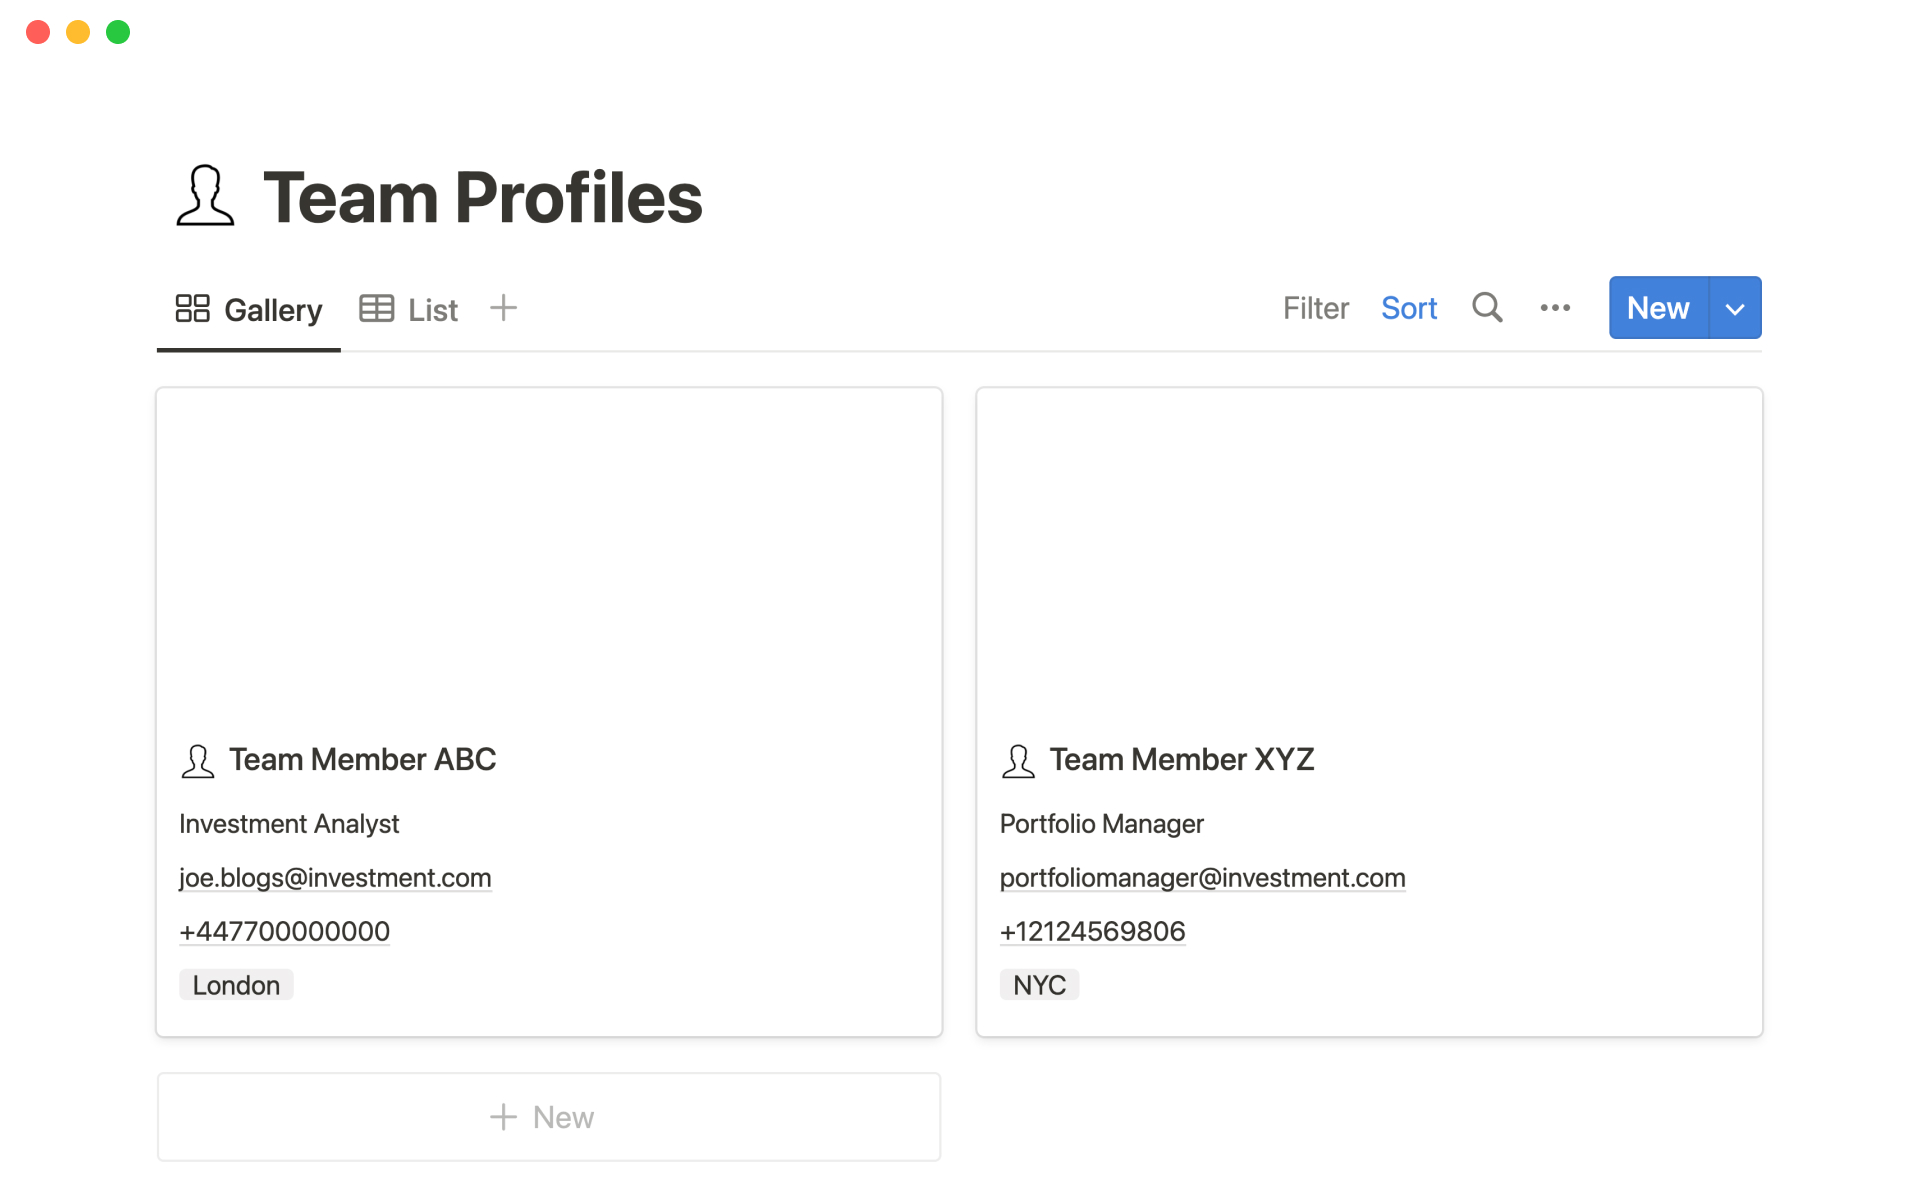This screenshot has height=1200, width=1920.
Task: Click the London location tag
Action: click(x=236, y=985)
